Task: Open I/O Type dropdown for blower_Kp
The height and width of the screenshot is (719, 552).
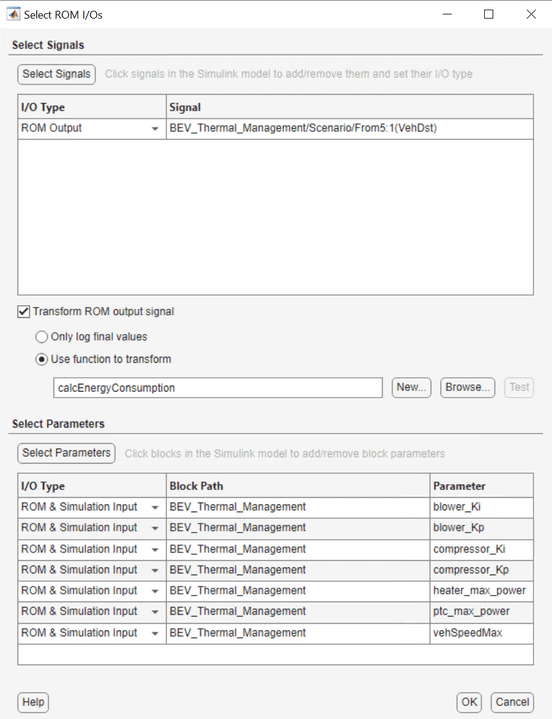Action: click(155, 528)
